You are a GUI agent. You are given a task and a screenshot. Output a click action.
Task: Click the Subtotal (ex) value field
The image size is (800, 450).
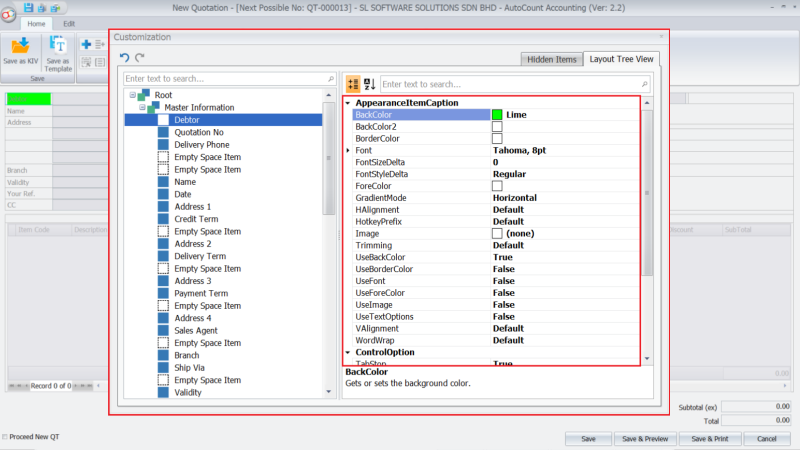[x=756, y=407]
